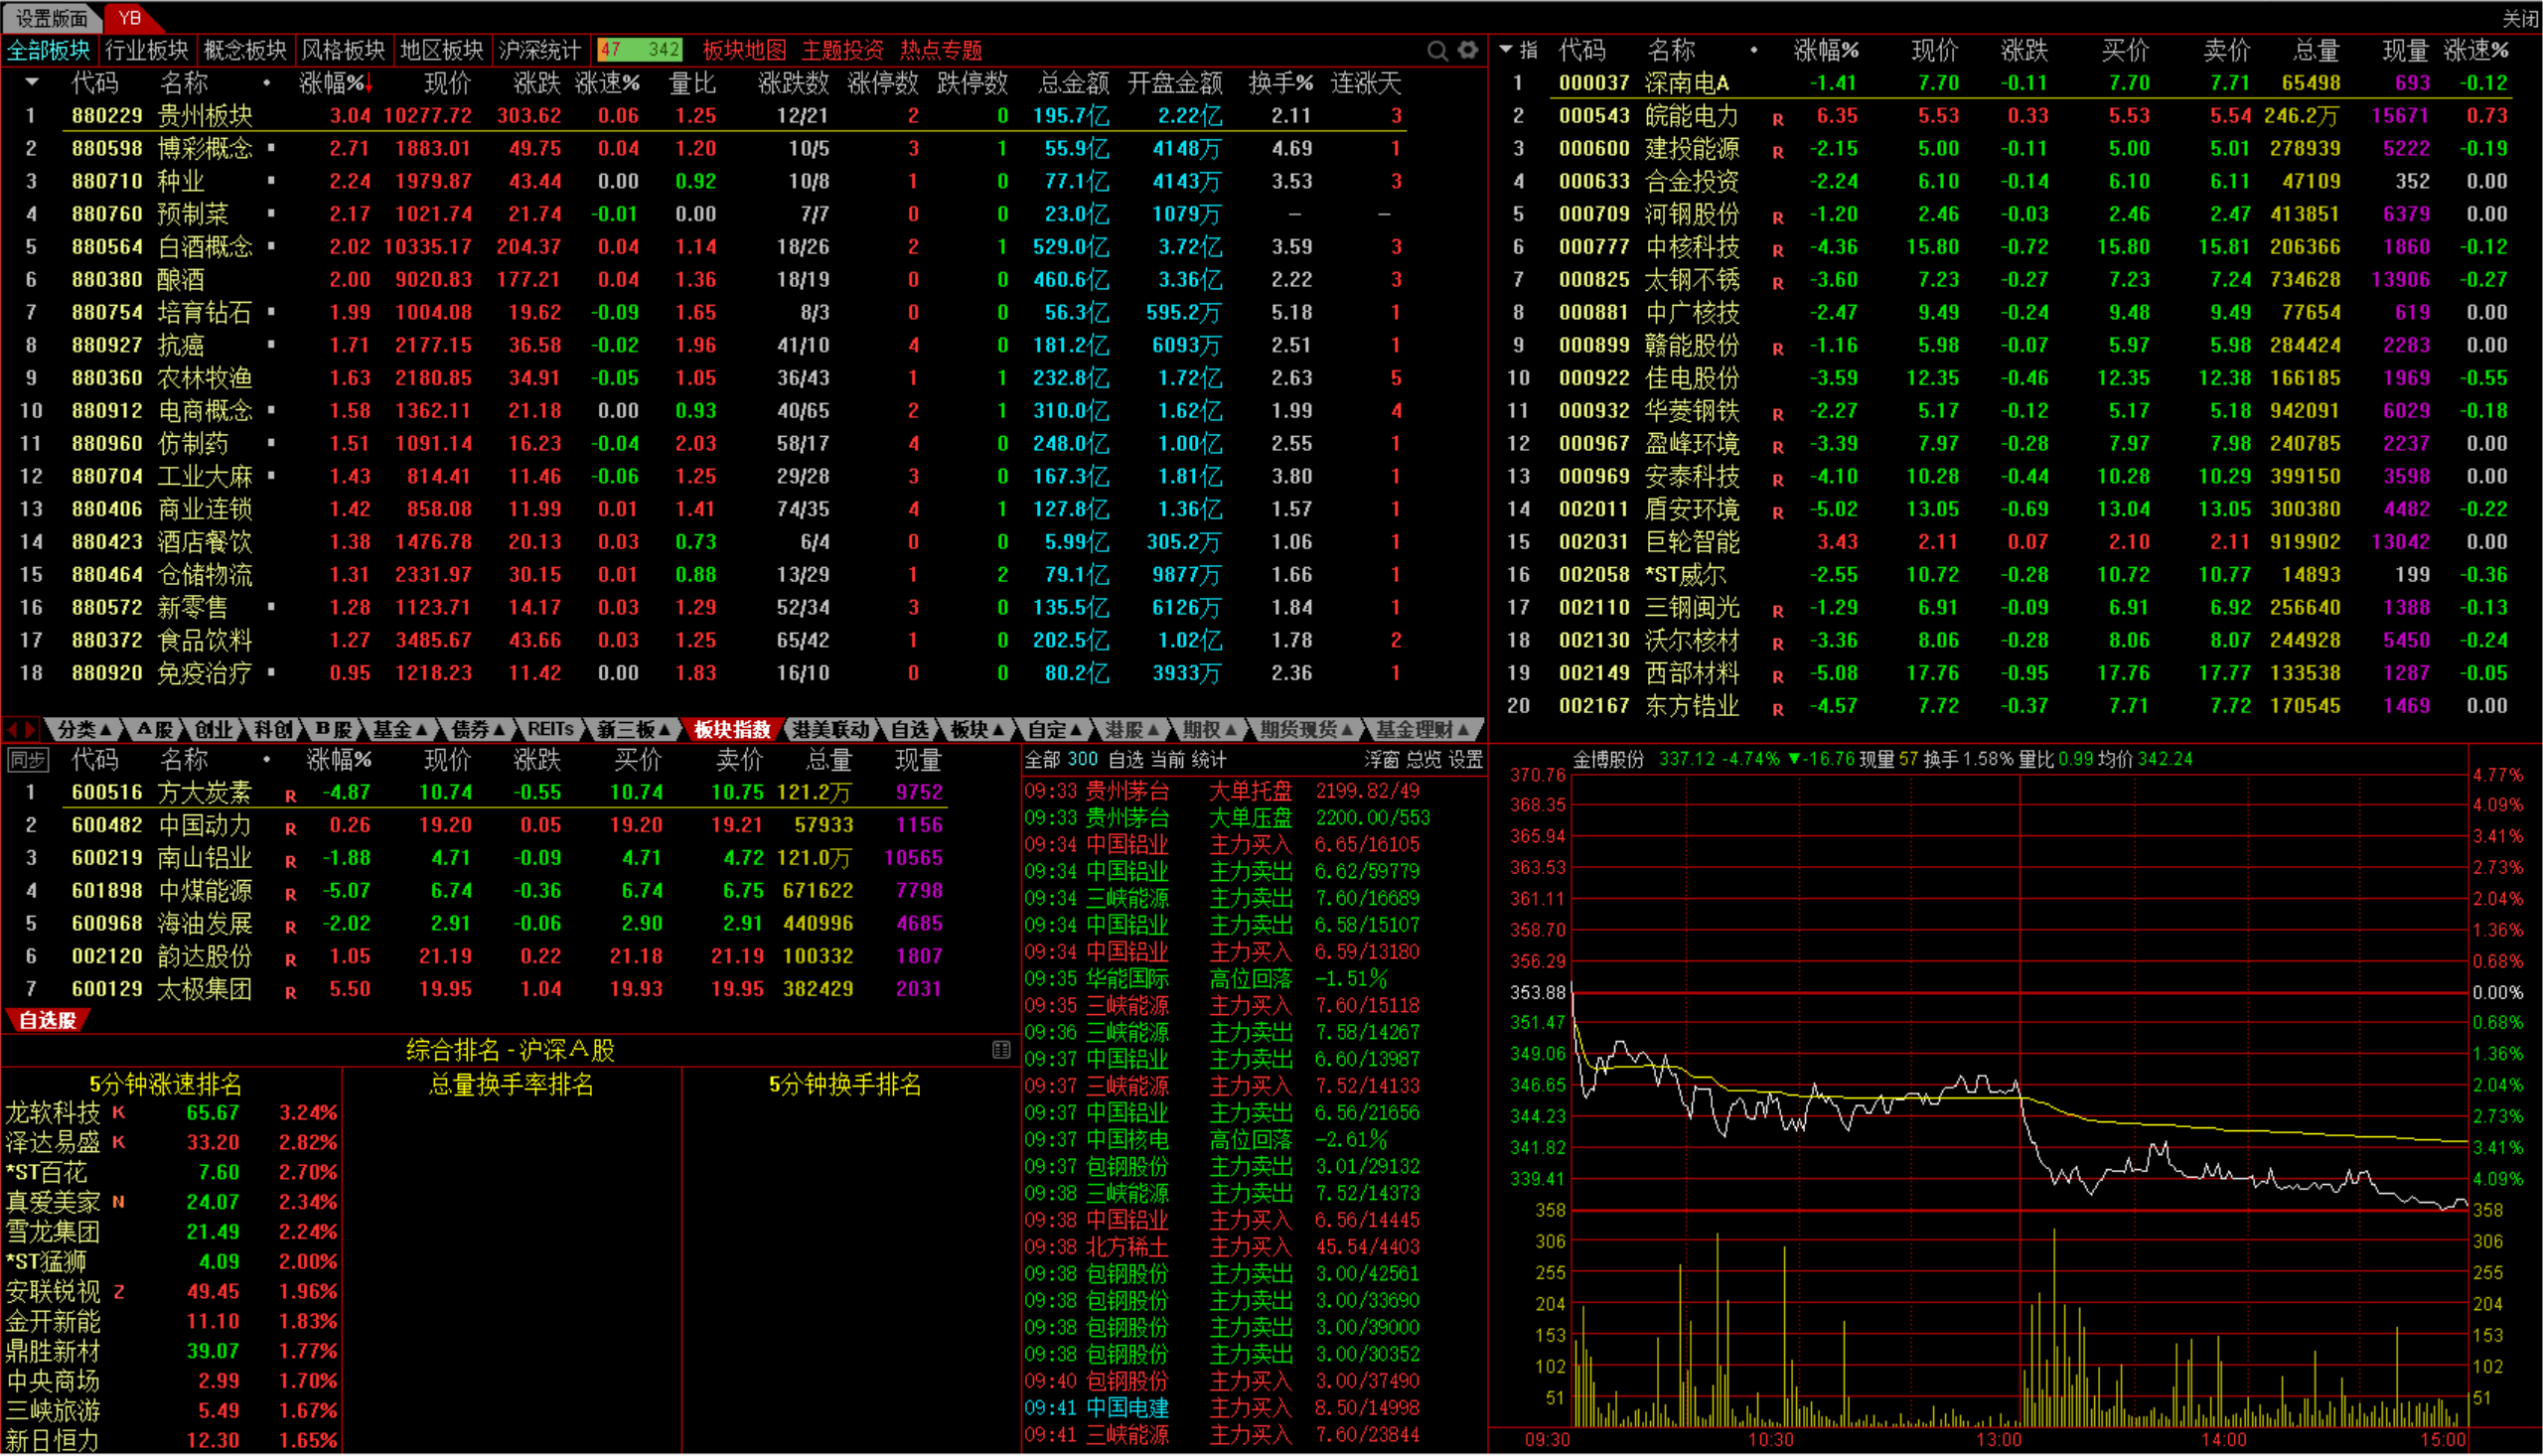2543x1456 pixels.
Task: Toggle the 同步 sync button
Action: click(27, 760)
